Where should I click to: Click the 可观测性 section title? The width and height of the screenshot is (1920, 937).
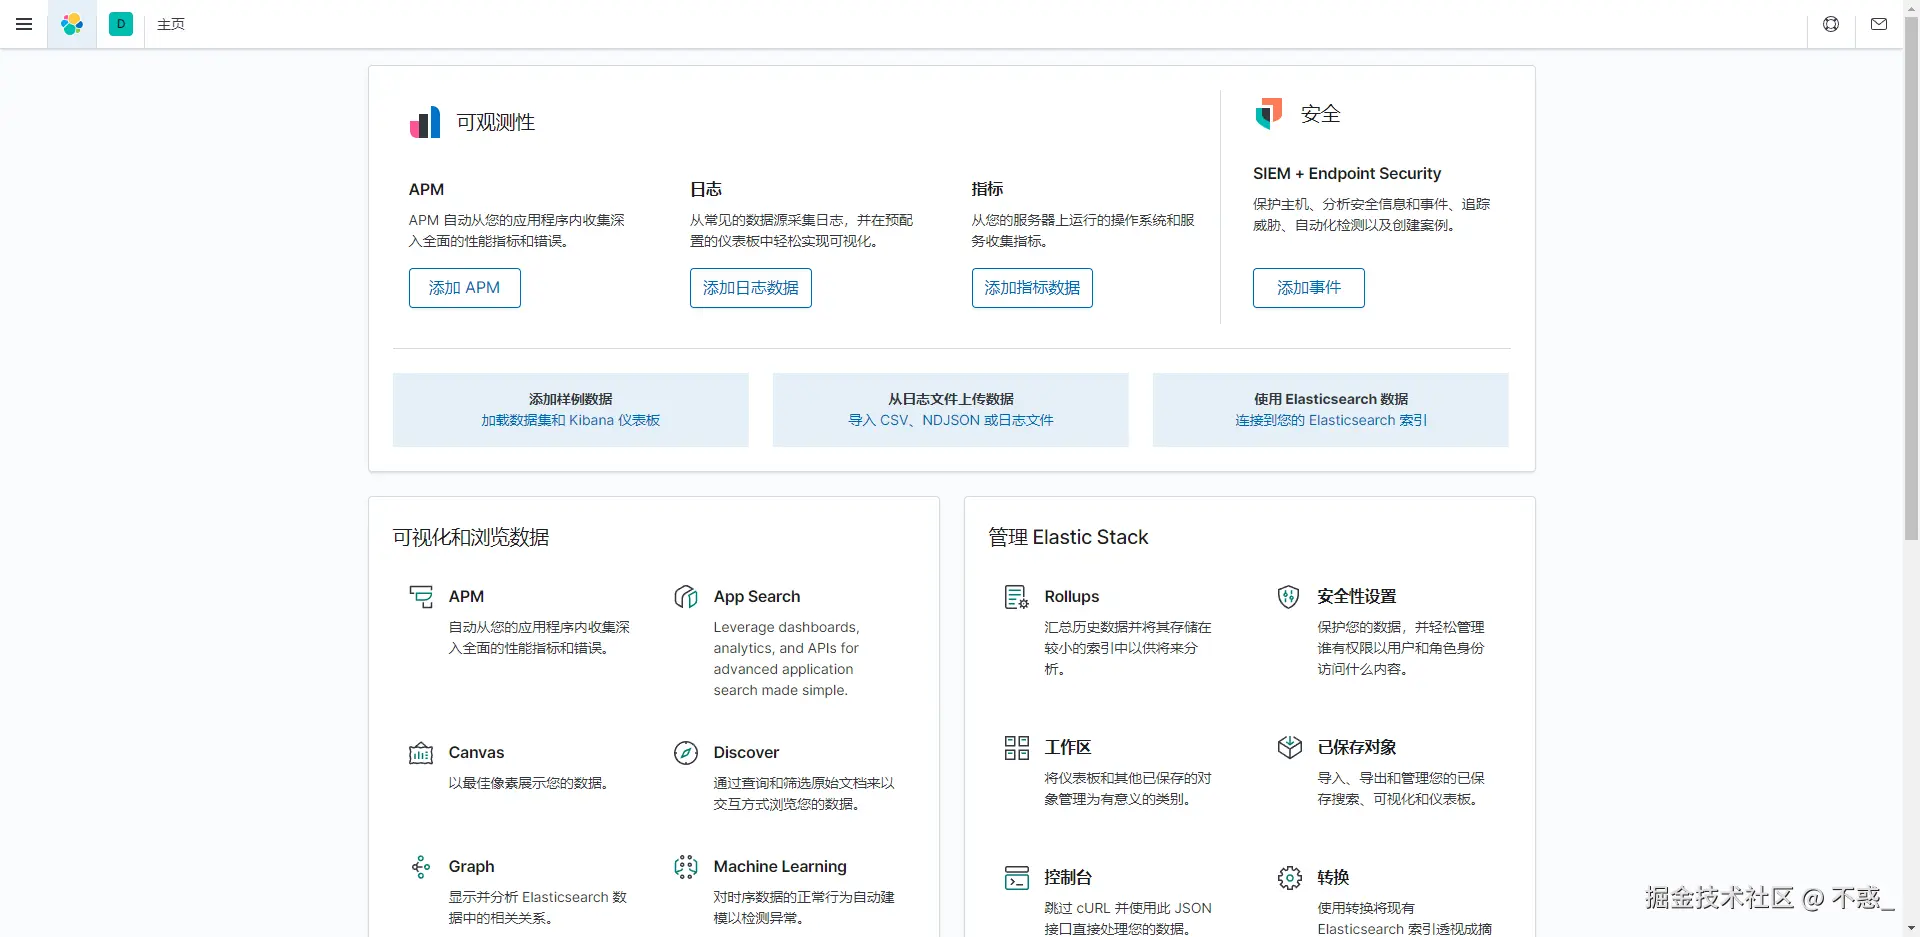tap(496, 122)
